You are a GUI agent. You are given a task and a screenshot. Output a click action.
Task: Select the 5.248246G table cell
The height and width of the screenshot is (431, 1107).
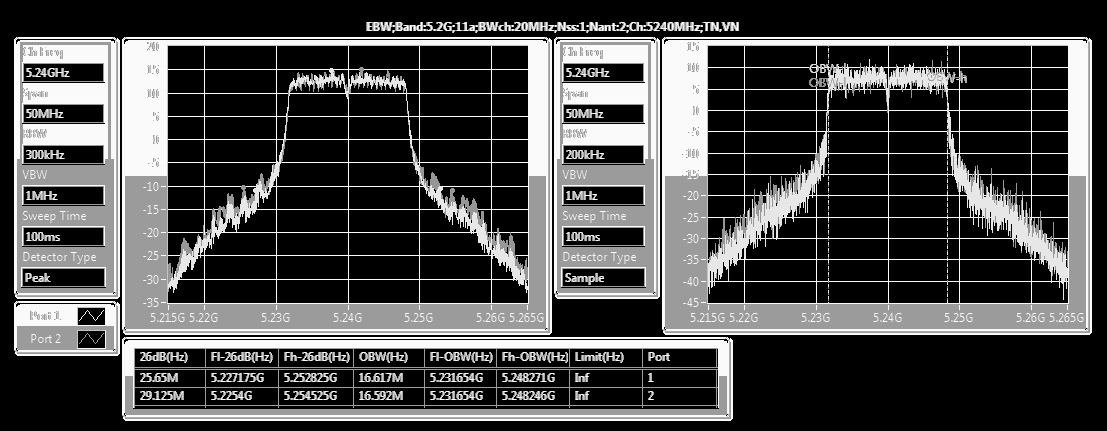point(533,396)
